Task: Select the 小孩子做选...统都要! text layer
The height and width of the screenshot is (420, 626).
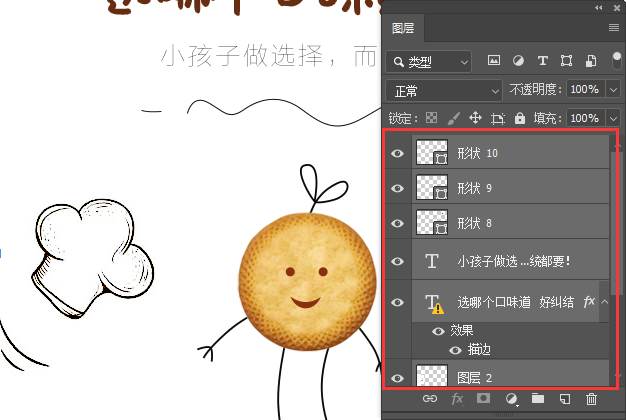Action: pyautogui.click(x=514, y=262)
